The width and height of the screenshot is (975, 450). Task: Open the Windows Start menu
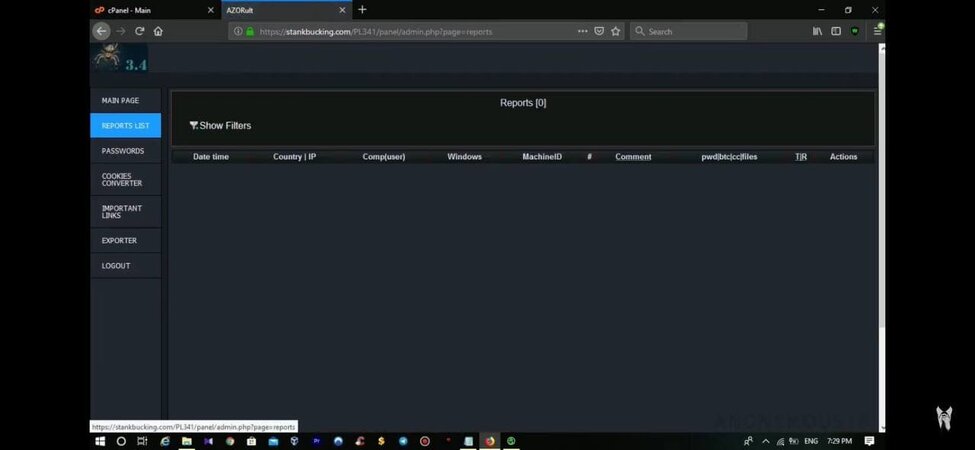(100, 441)
